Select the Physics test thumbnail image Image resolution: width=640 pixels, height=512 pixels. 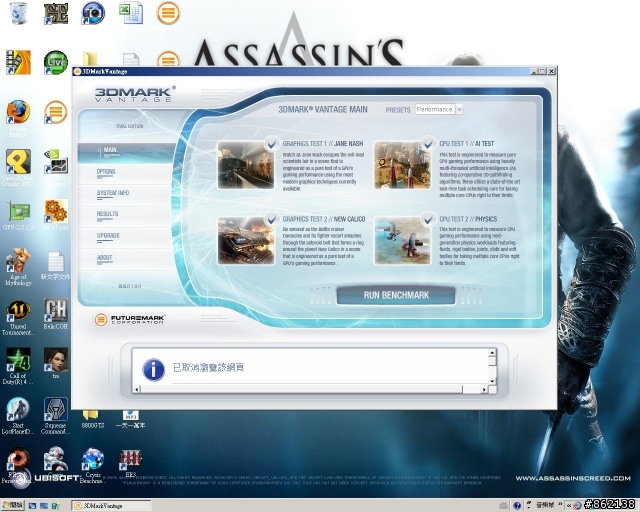[x=402, y=240]
